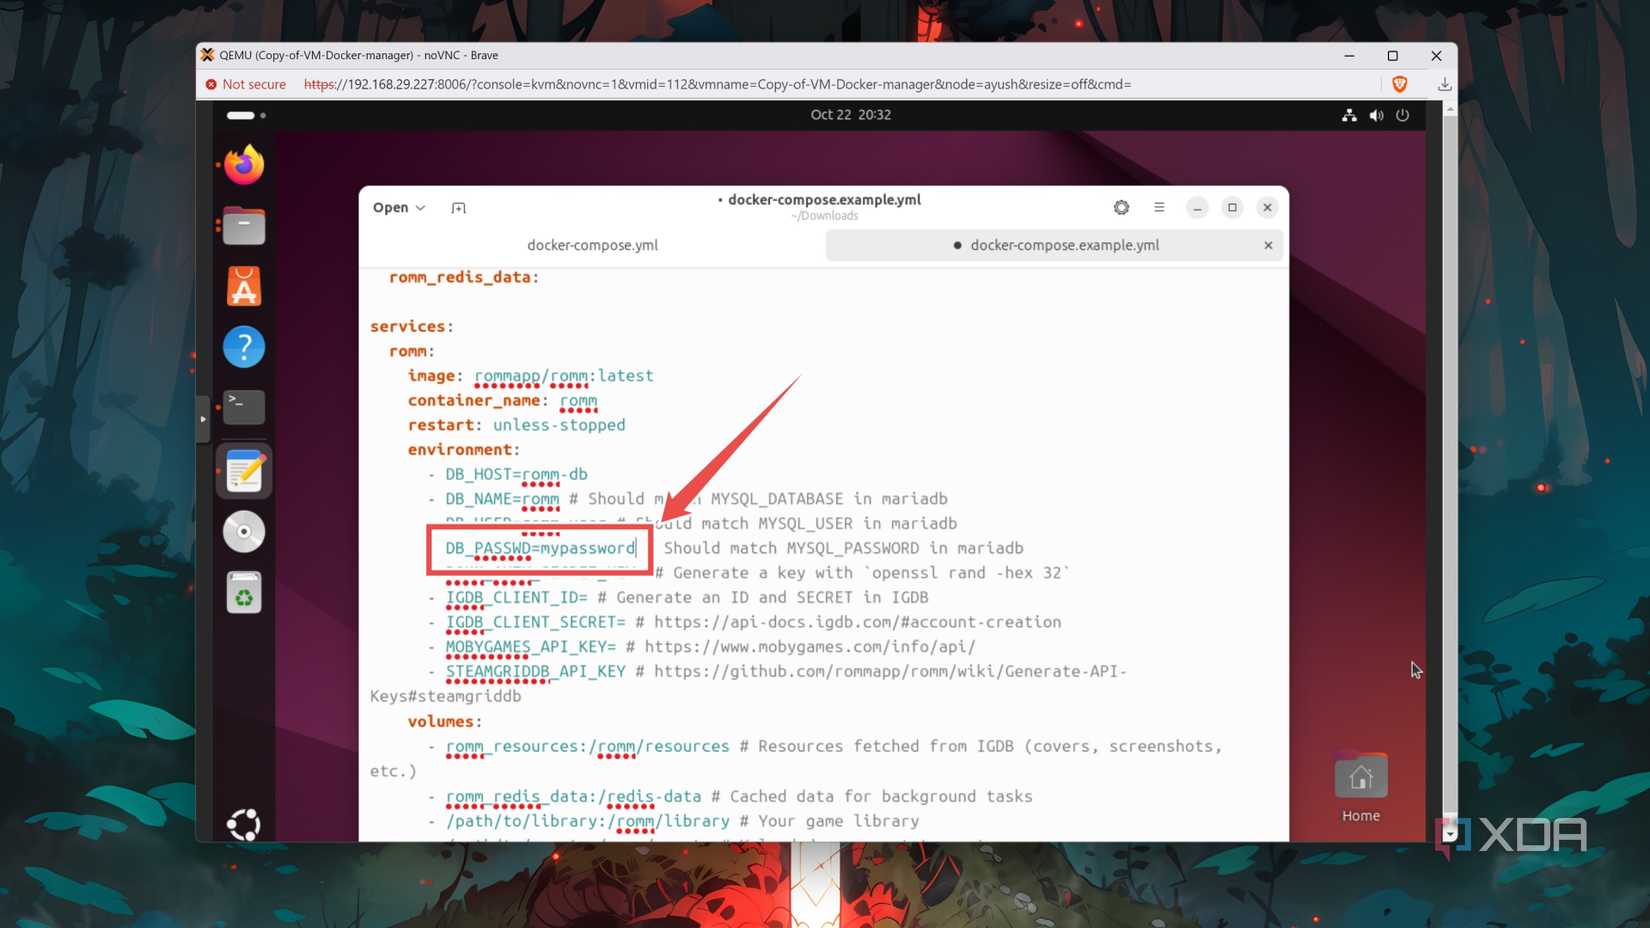The image size is (1650, 928).
Task: Click the romm_resources:/romm/resources volume line
Action: pos(587,746)
